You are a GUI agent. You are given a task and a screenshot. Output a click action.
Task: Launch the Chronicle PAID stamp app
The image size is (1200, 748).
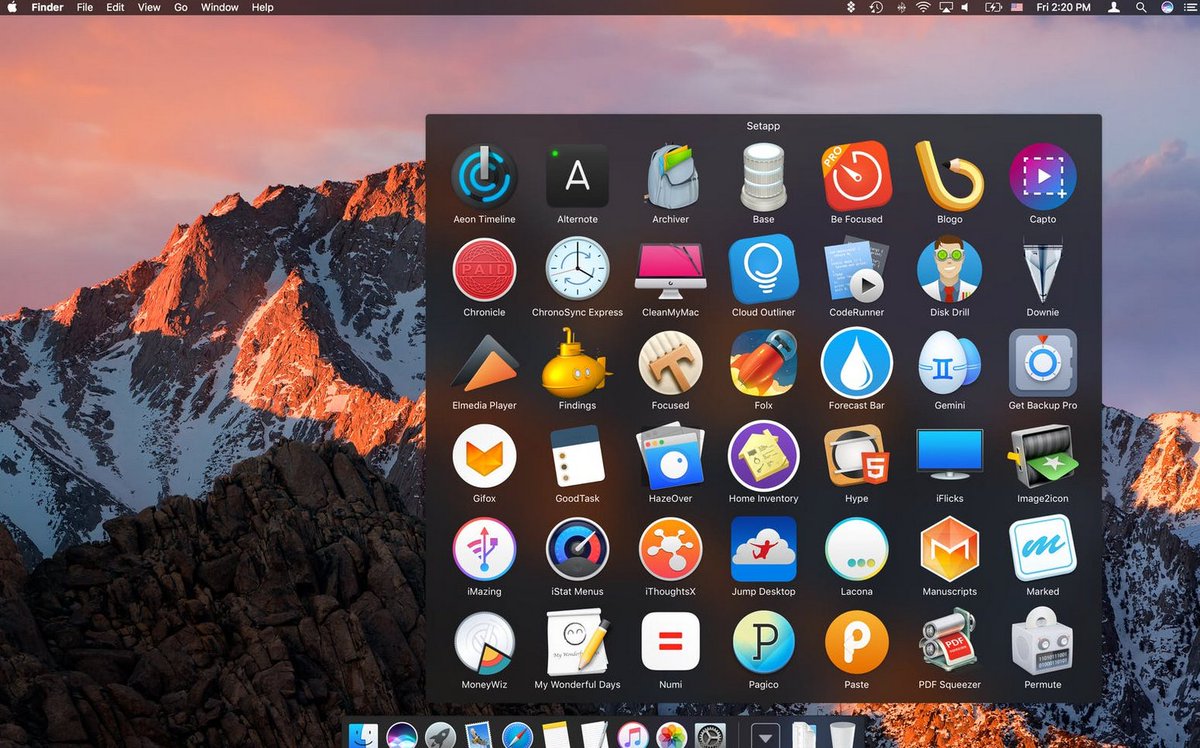(x=484, y=268)
